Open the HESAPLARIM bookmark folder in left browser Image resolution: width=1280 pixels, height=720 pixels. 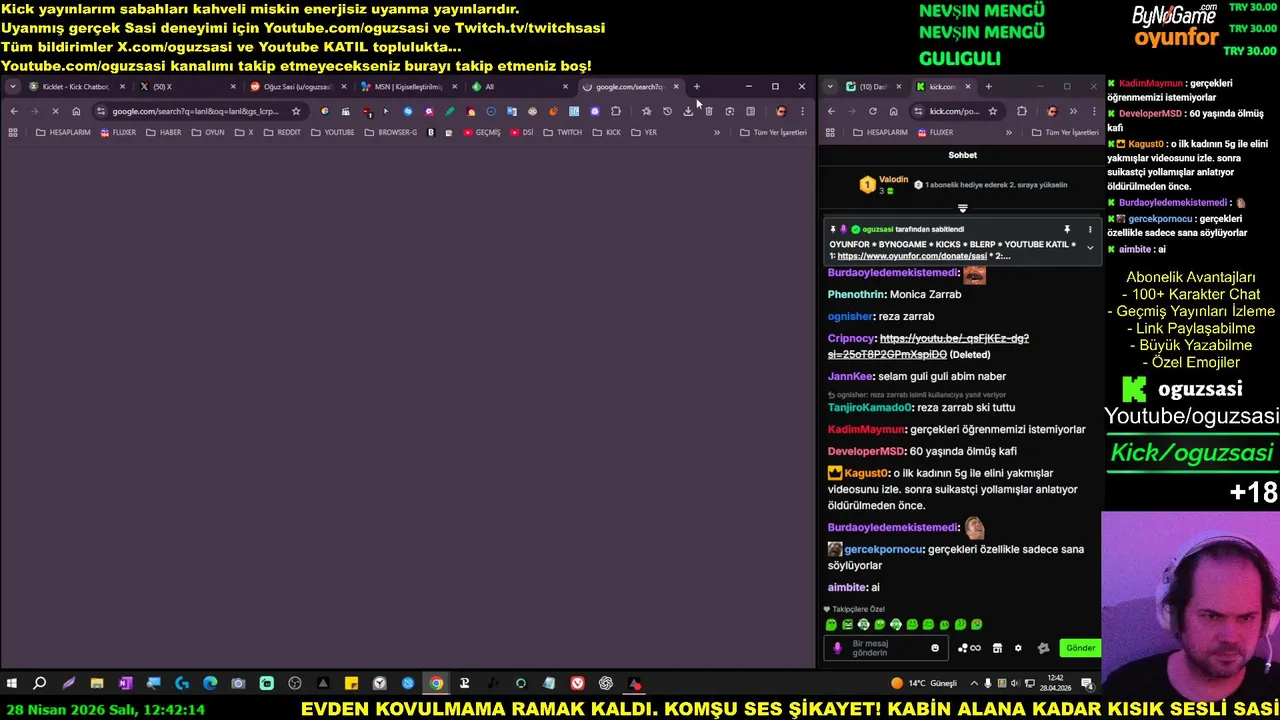(62, 132)
